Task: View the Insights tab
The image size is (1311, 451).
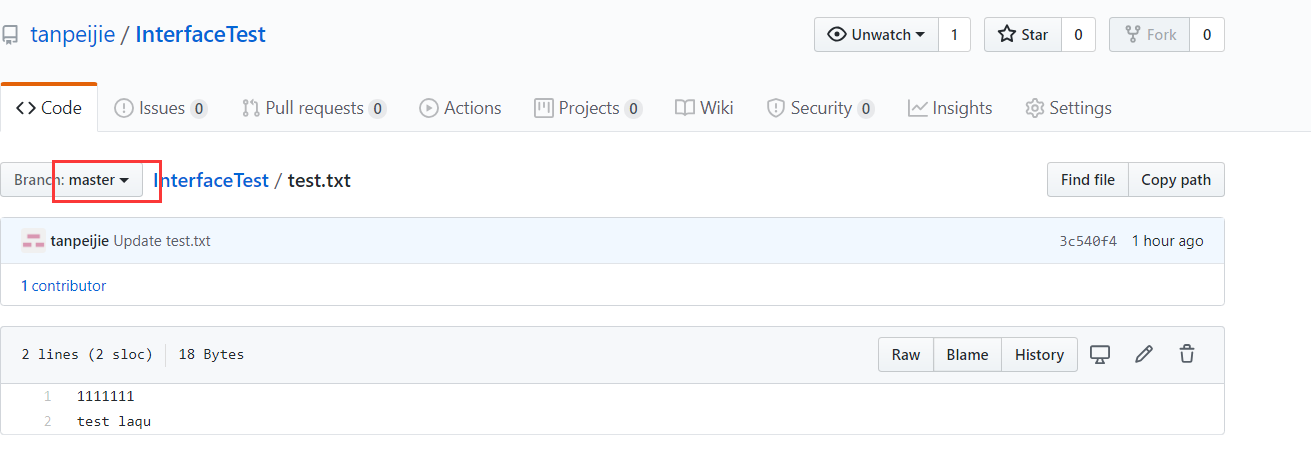Action: pyautogui.click(x=950, y=108)
